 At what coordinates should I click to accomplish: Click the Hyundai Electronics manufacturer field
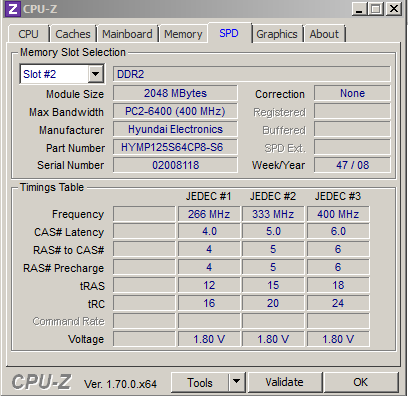175,129
